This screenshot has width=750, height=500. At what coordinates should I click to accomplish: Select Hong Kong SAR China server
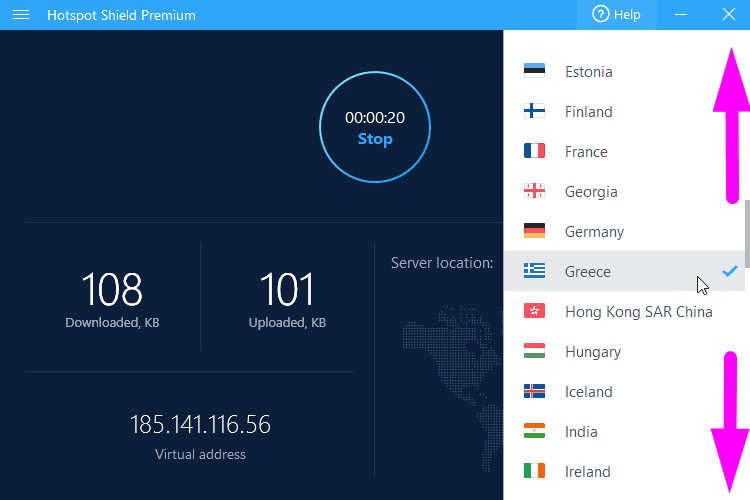[624, 311]
